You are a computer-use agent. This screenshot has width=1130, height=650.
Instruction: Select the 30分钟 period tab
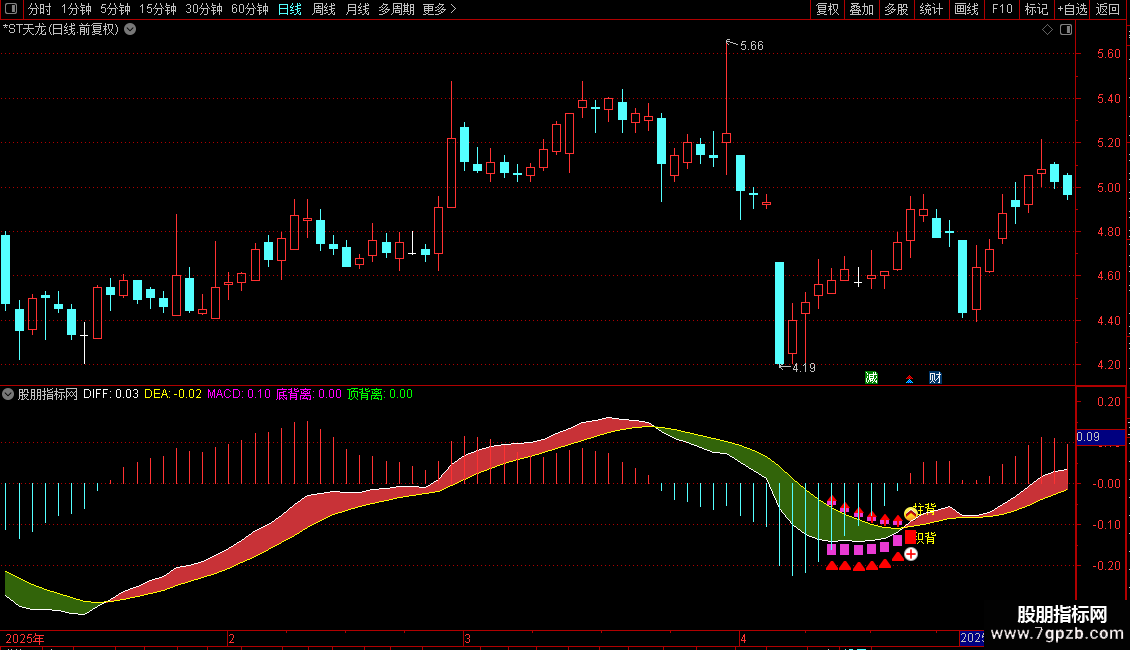coord(204,9)
